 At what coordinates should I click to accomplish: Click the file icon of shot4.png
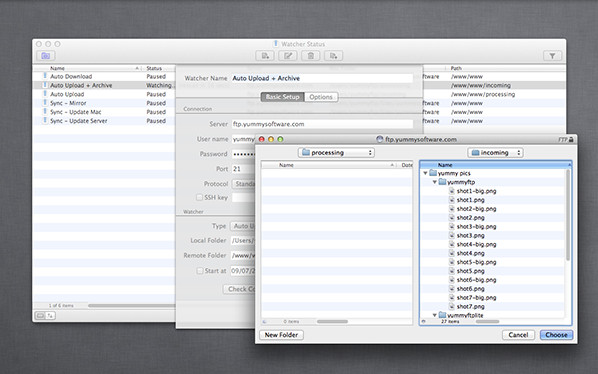(452, 253)
